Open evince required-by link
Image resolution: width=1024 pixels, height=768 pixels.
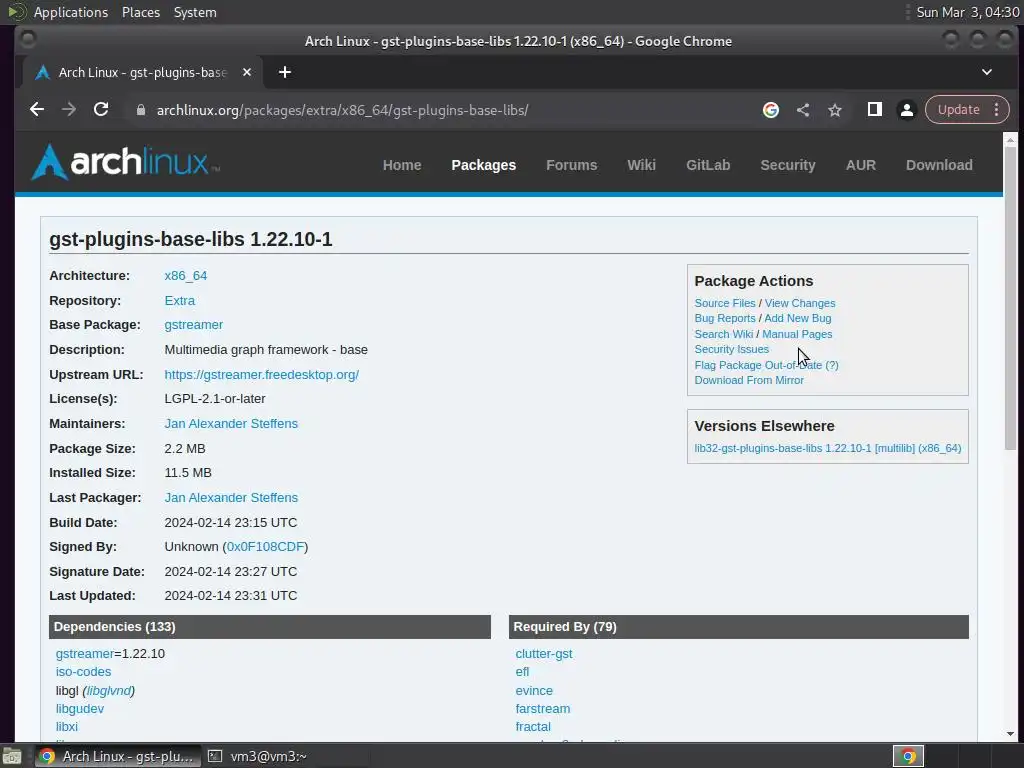(534, 690)
